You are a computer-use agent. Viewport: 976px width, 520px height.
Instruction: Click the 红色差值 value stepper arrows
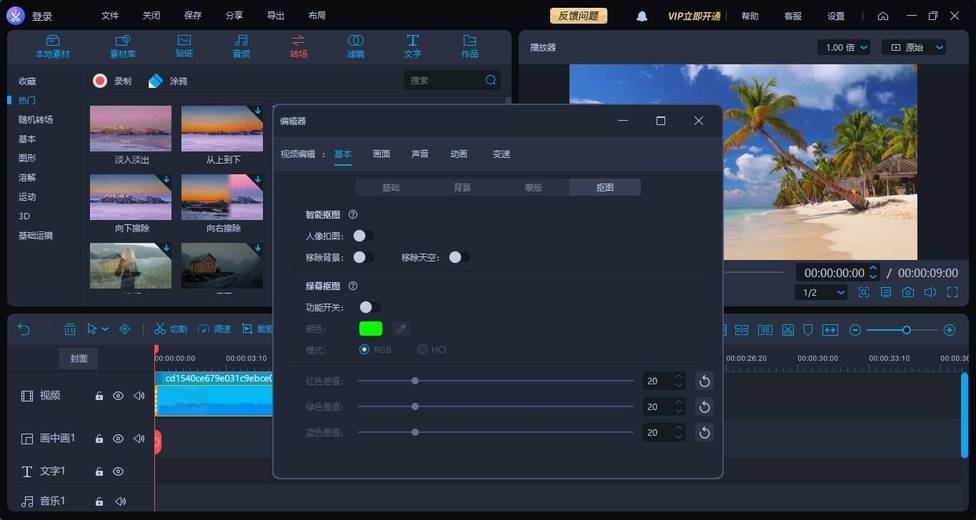click(x=678, y=381)
